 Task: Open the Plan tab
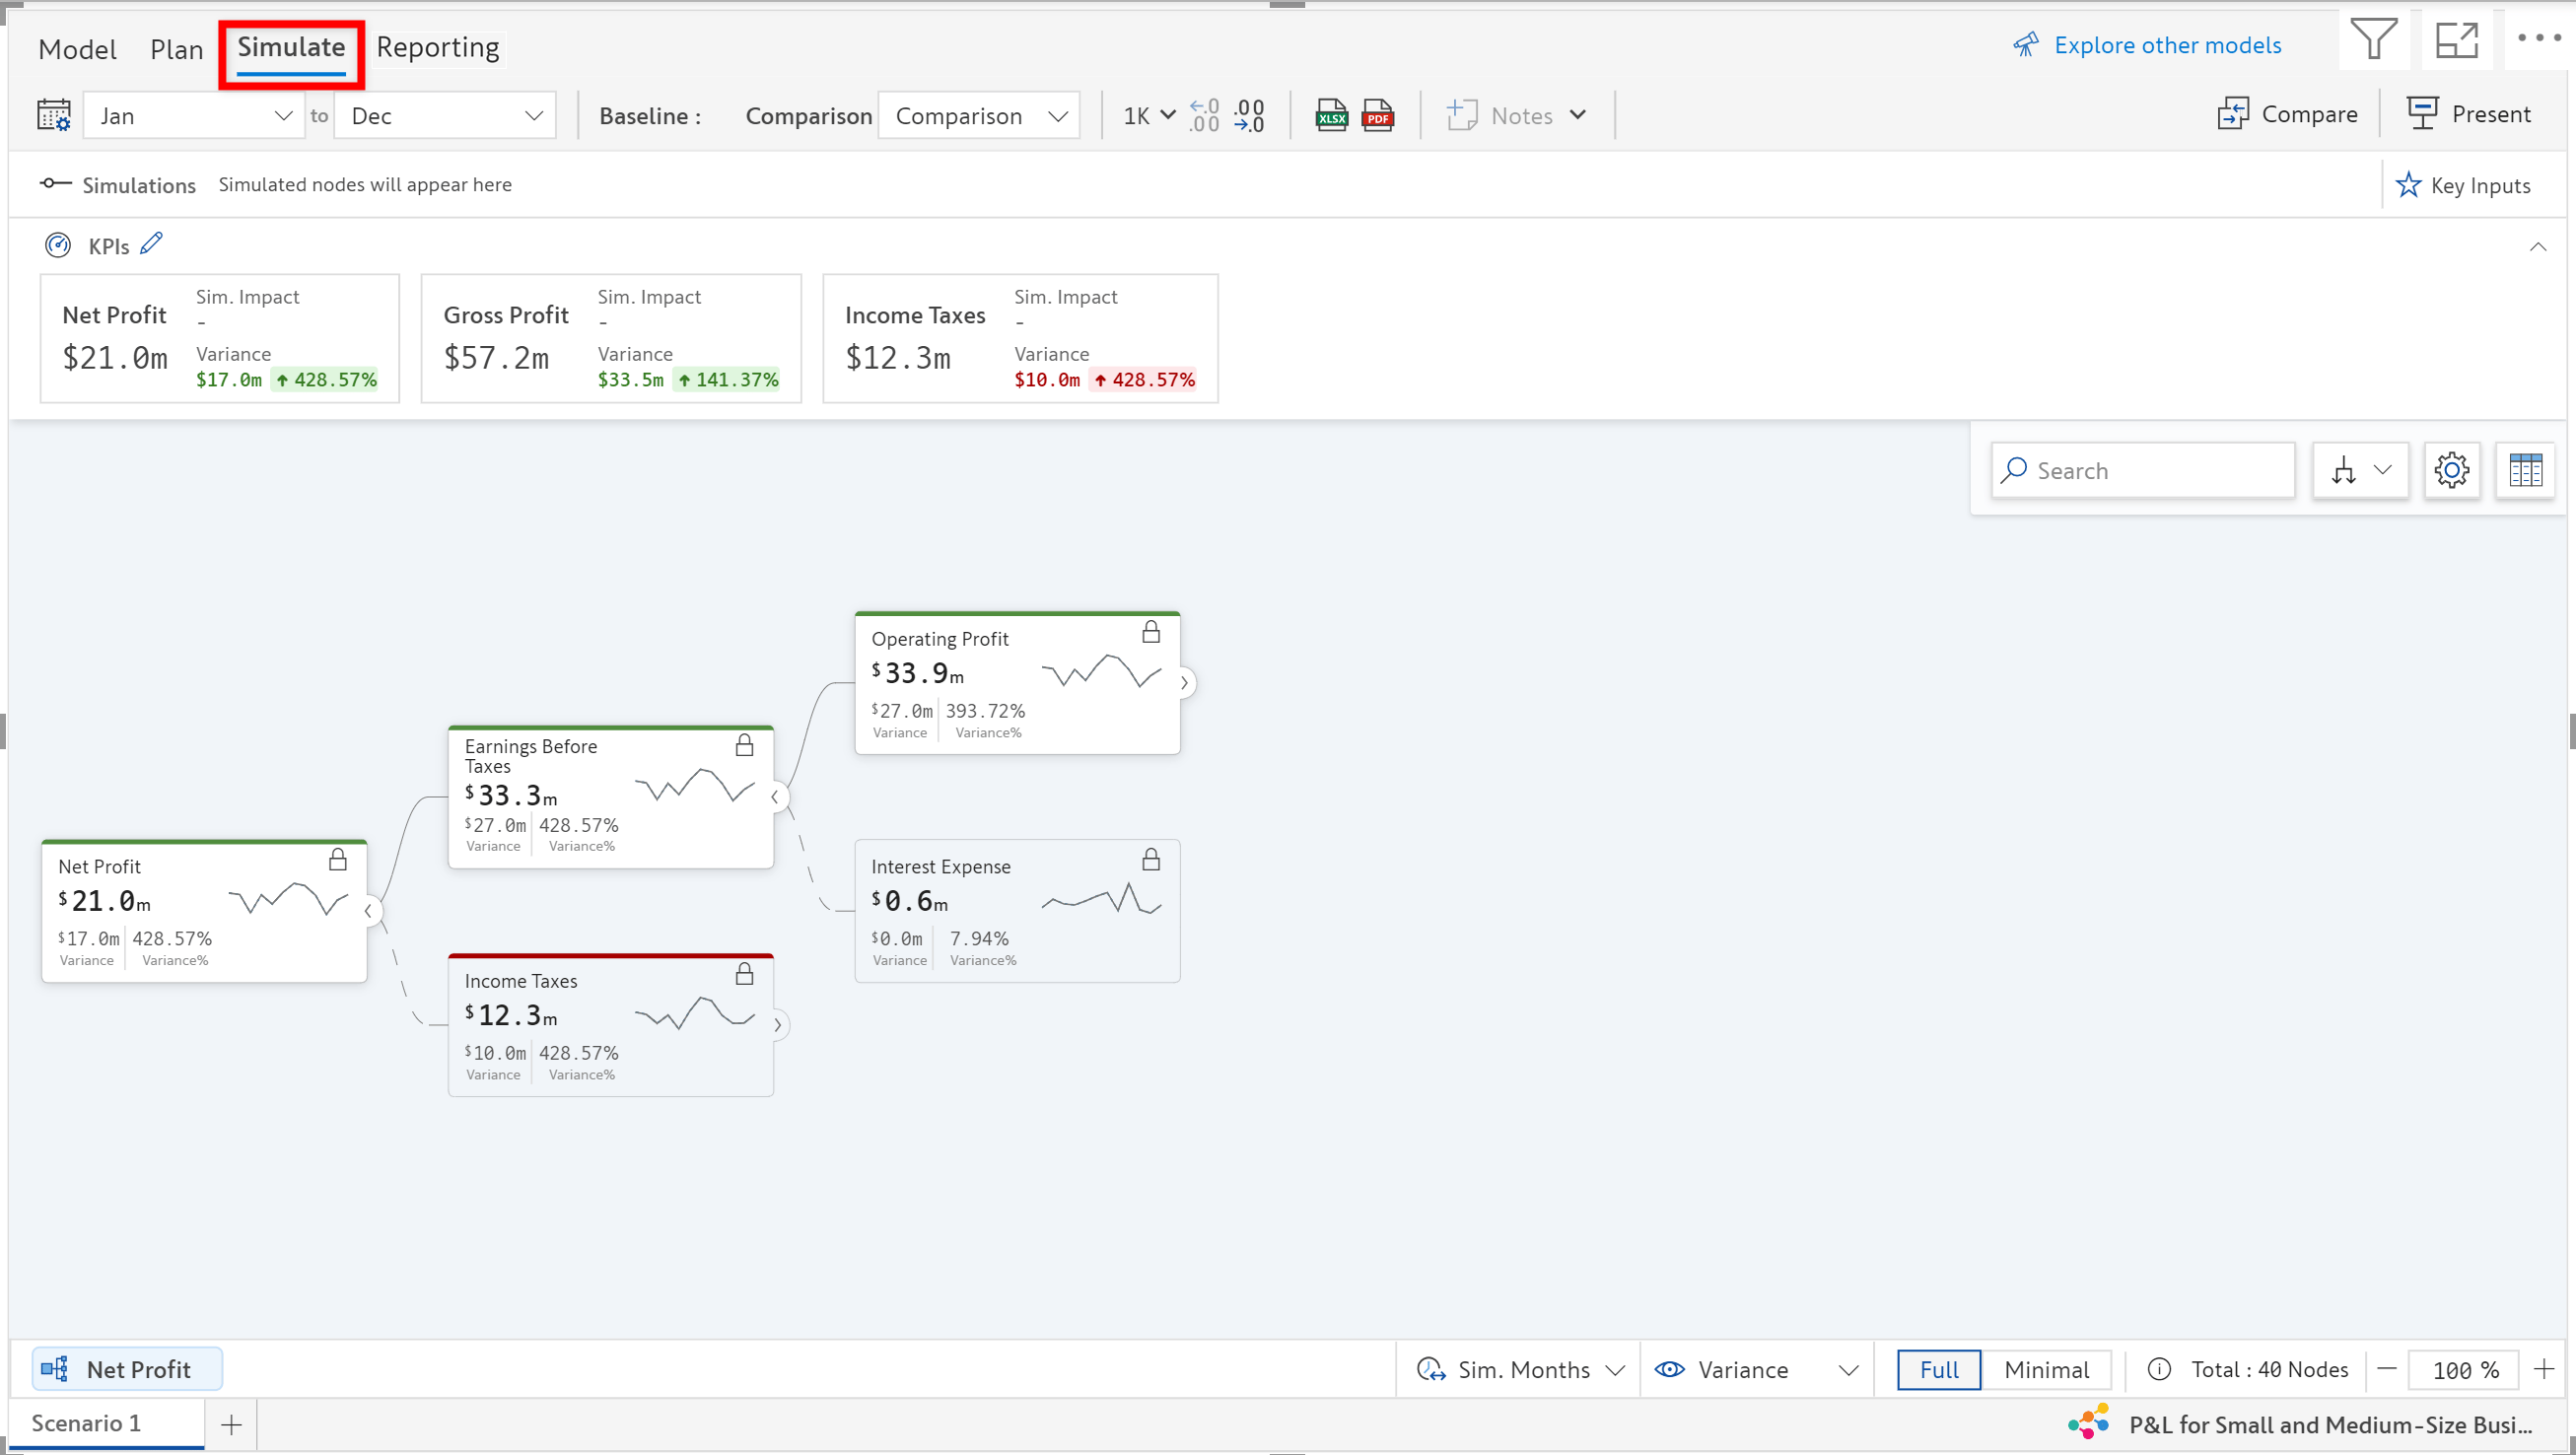pyautogui.click(x=176, y=49)
